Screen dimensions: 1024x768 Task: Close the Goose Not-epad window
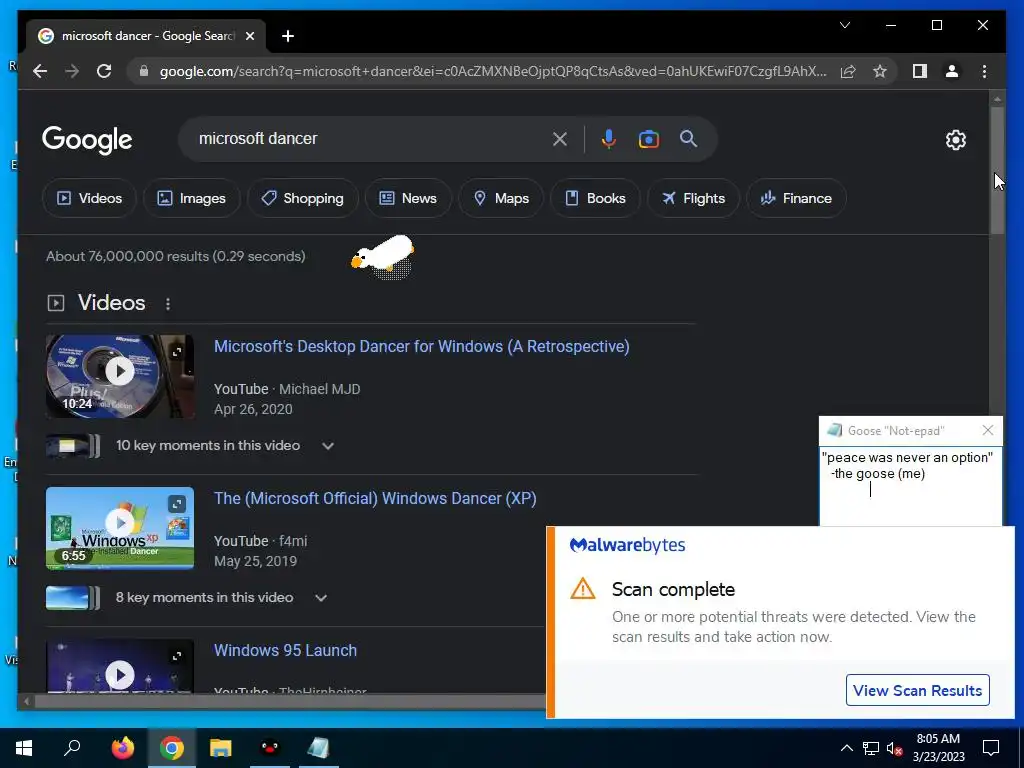coord(987,430)
